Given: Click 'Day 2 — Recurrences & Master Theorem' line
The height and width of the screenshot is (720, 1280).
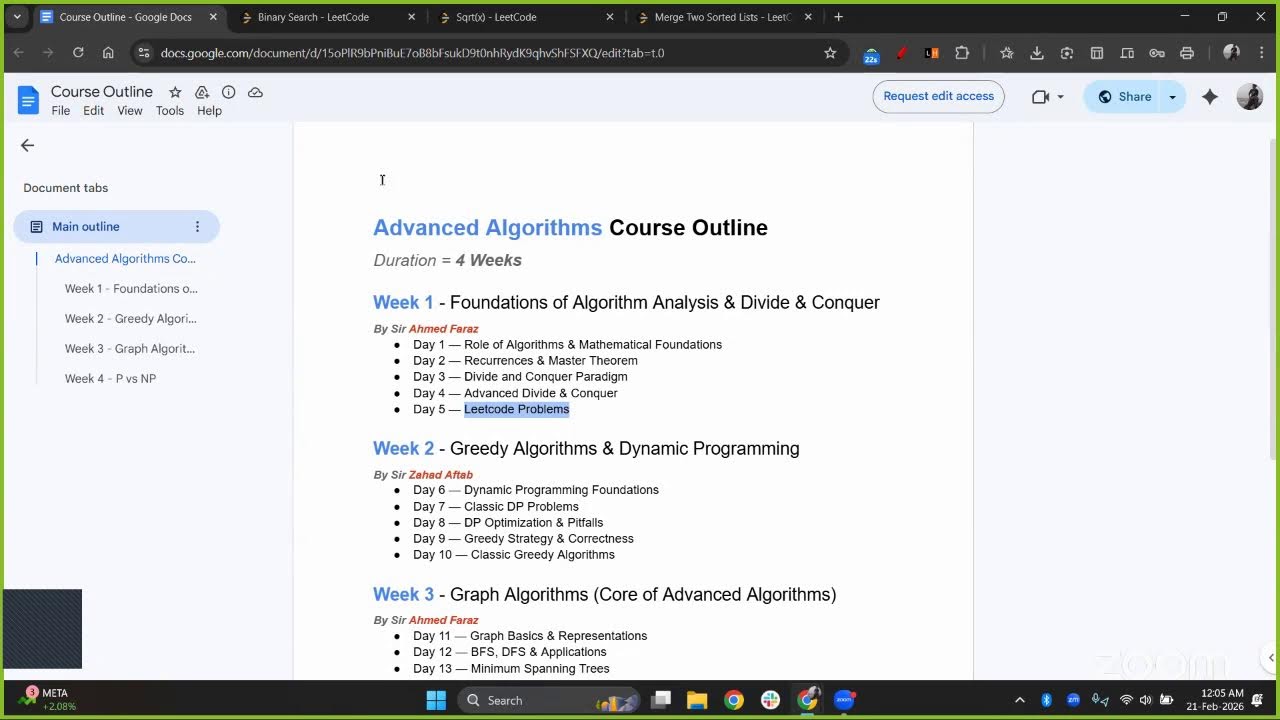Looking at the screenshot, I should [525, 361].
